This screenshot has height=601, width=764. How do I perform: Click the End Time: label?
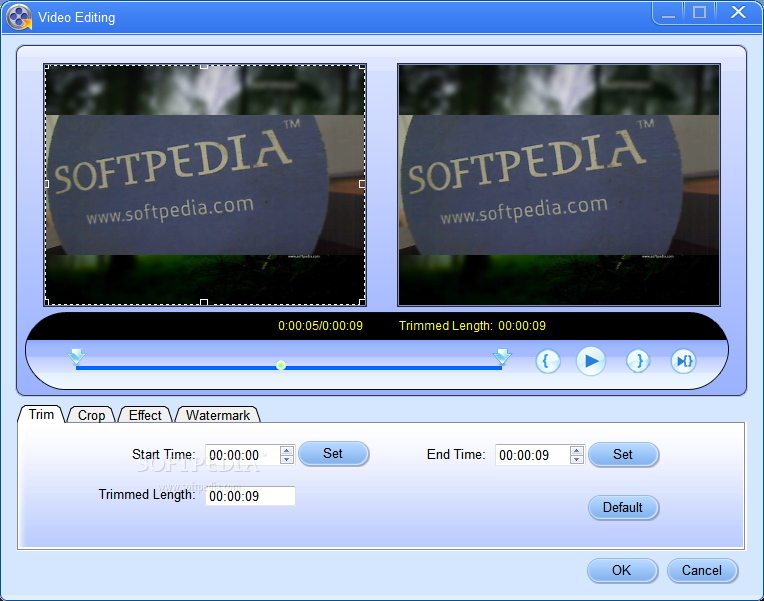click(456, 454)
